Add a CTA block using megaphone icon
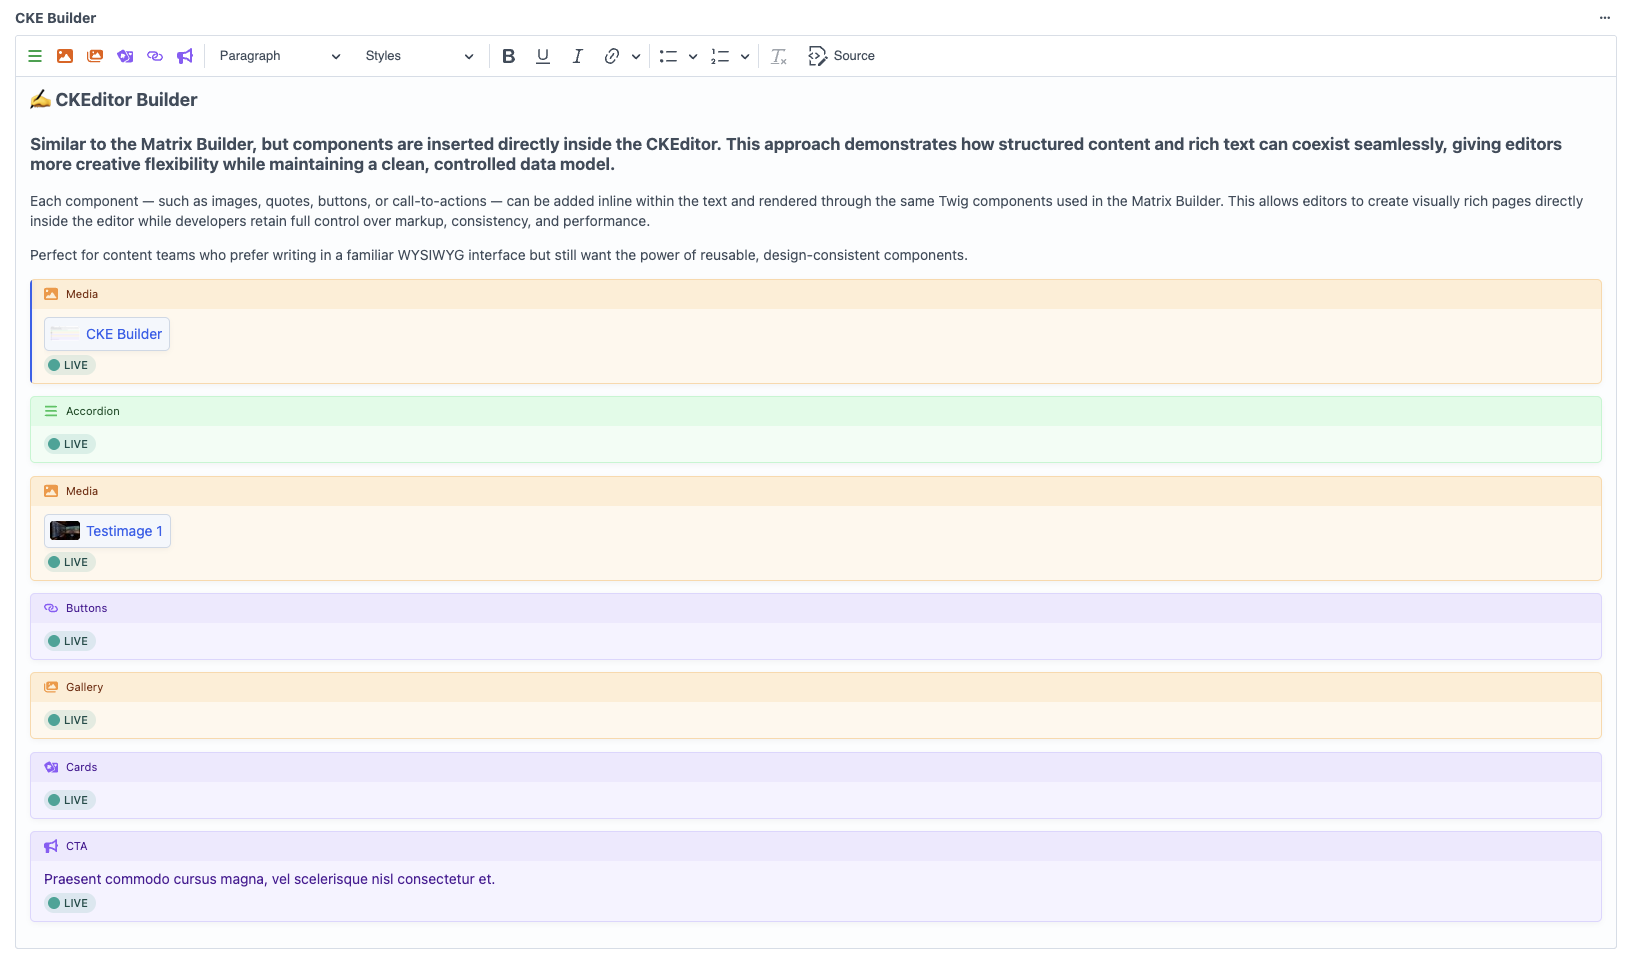The width and height of the screenshot is (1632, 962). (185, 56)
